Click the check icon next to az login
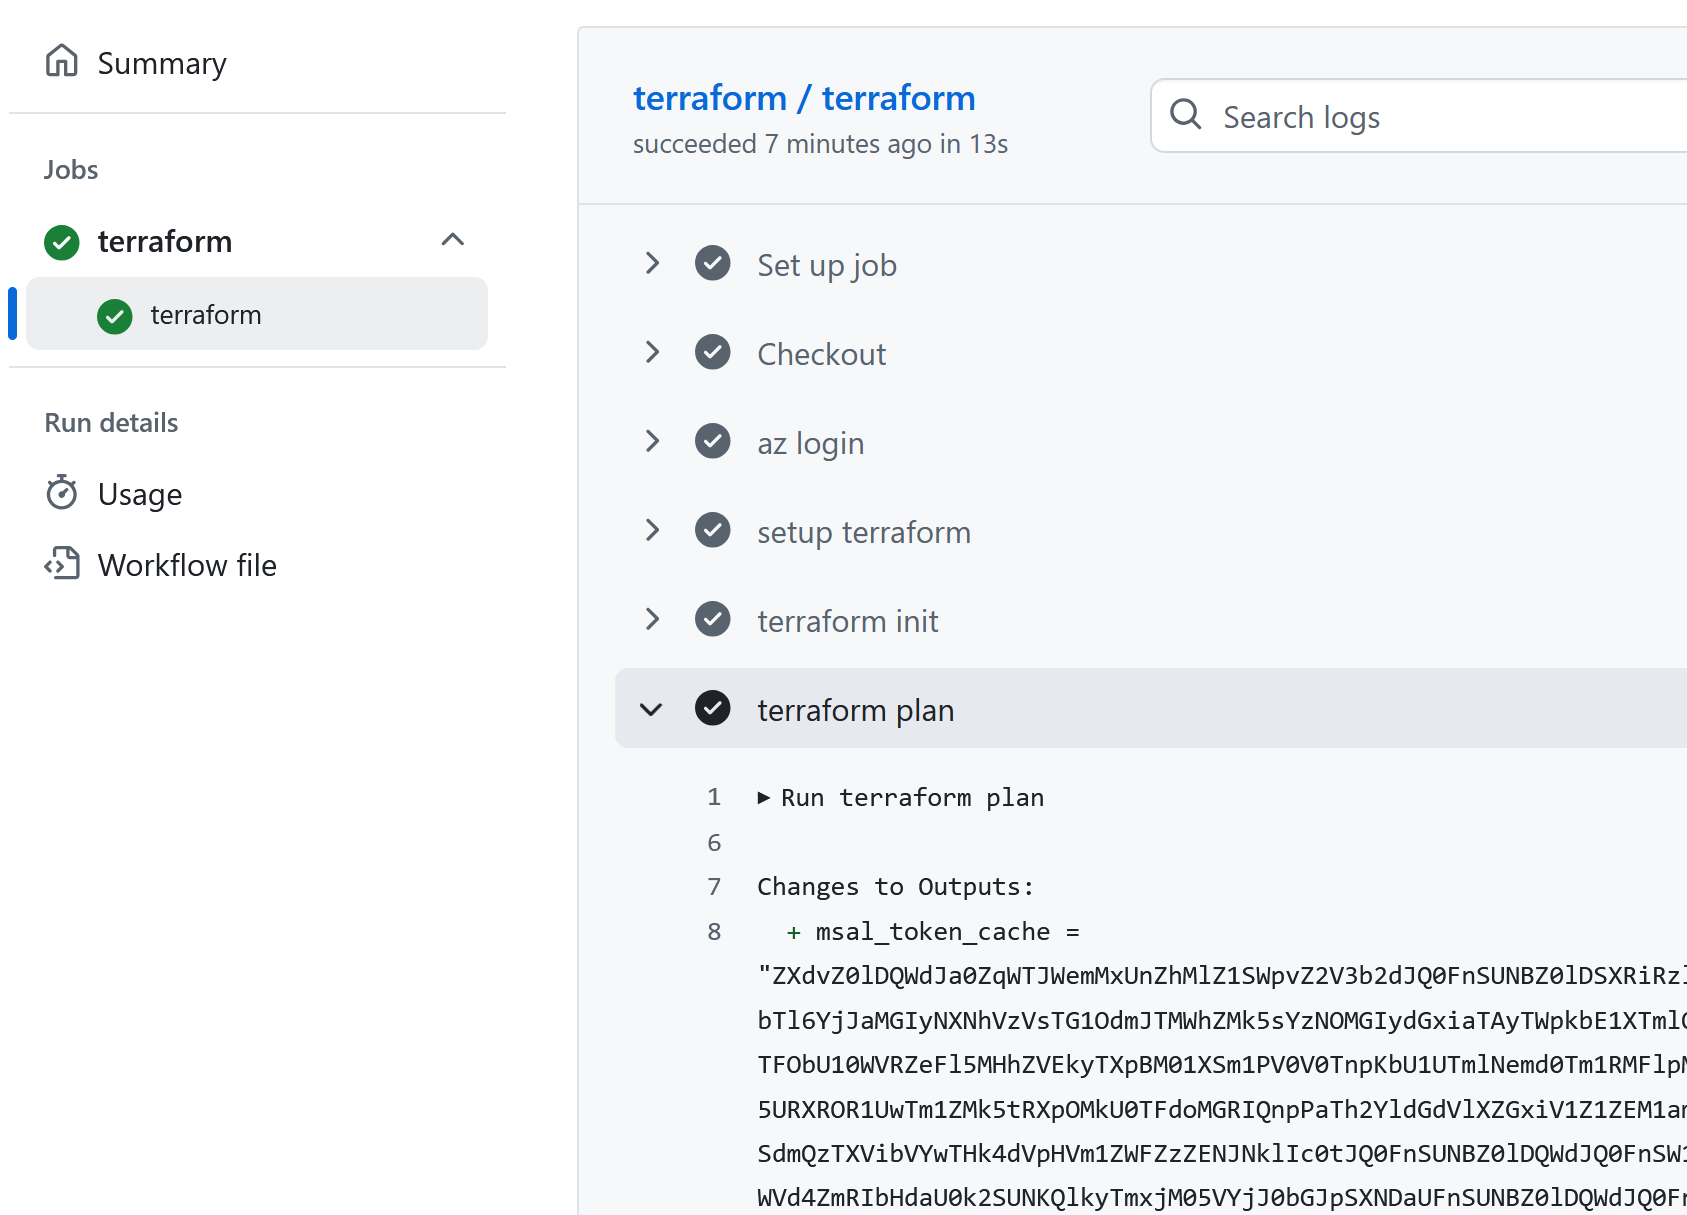Viewport: 1687px width, 1215px height. click(712, 441)
